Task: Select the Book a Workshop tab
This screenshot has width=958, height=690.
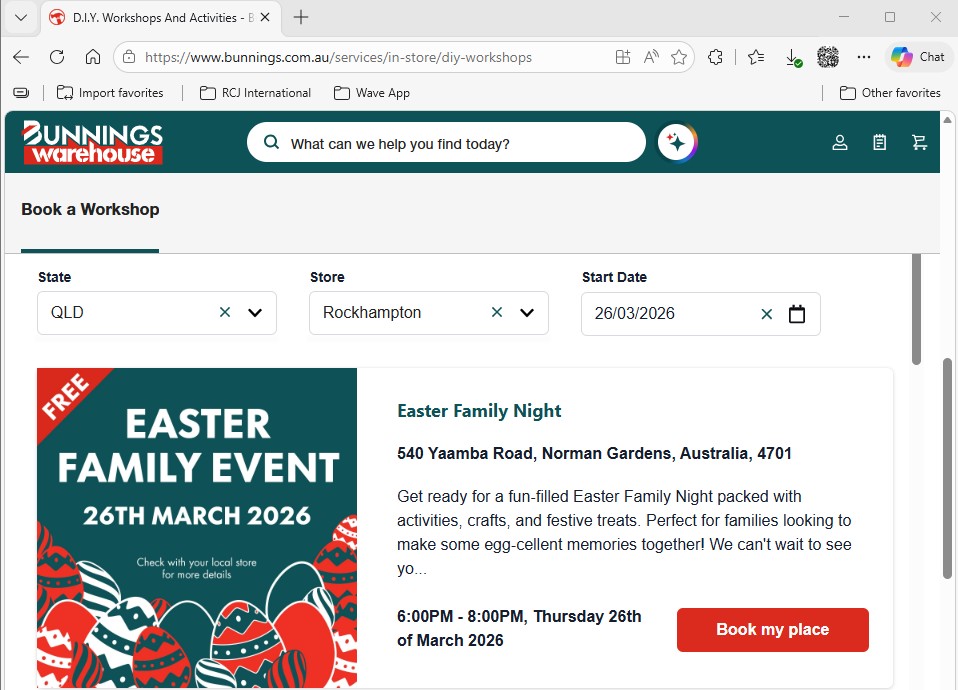Action: coord(90,210)
